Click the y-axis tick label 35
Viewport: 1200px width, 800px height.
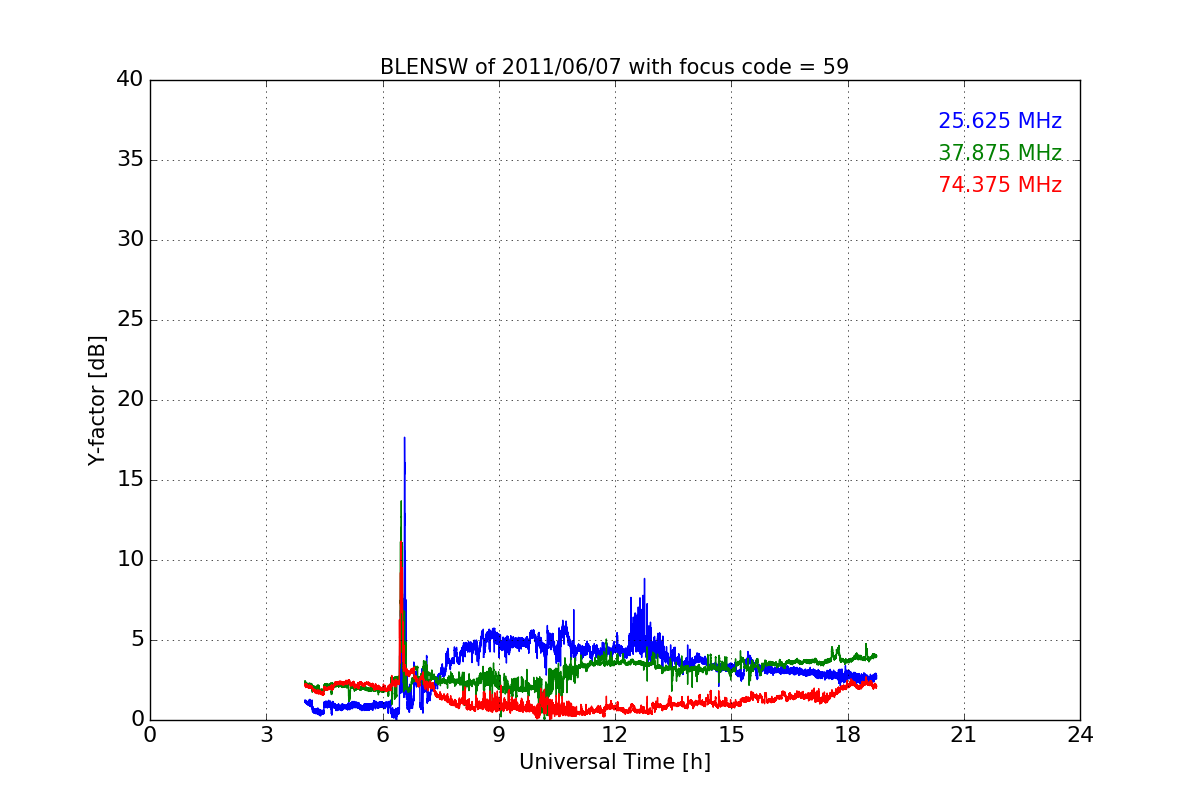pos(130,159)
